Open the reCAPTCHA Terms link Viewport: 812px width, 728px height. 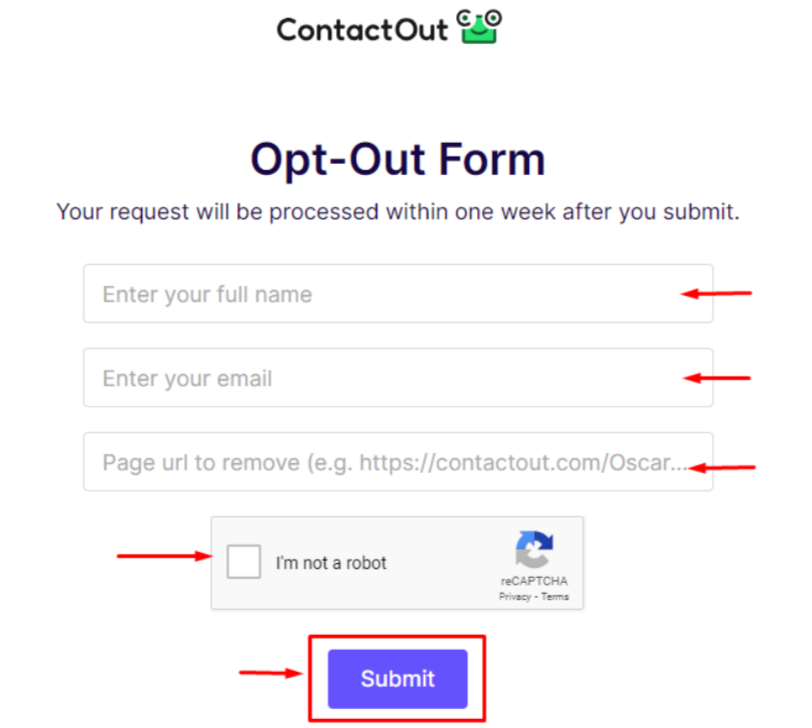pos(557,597)
